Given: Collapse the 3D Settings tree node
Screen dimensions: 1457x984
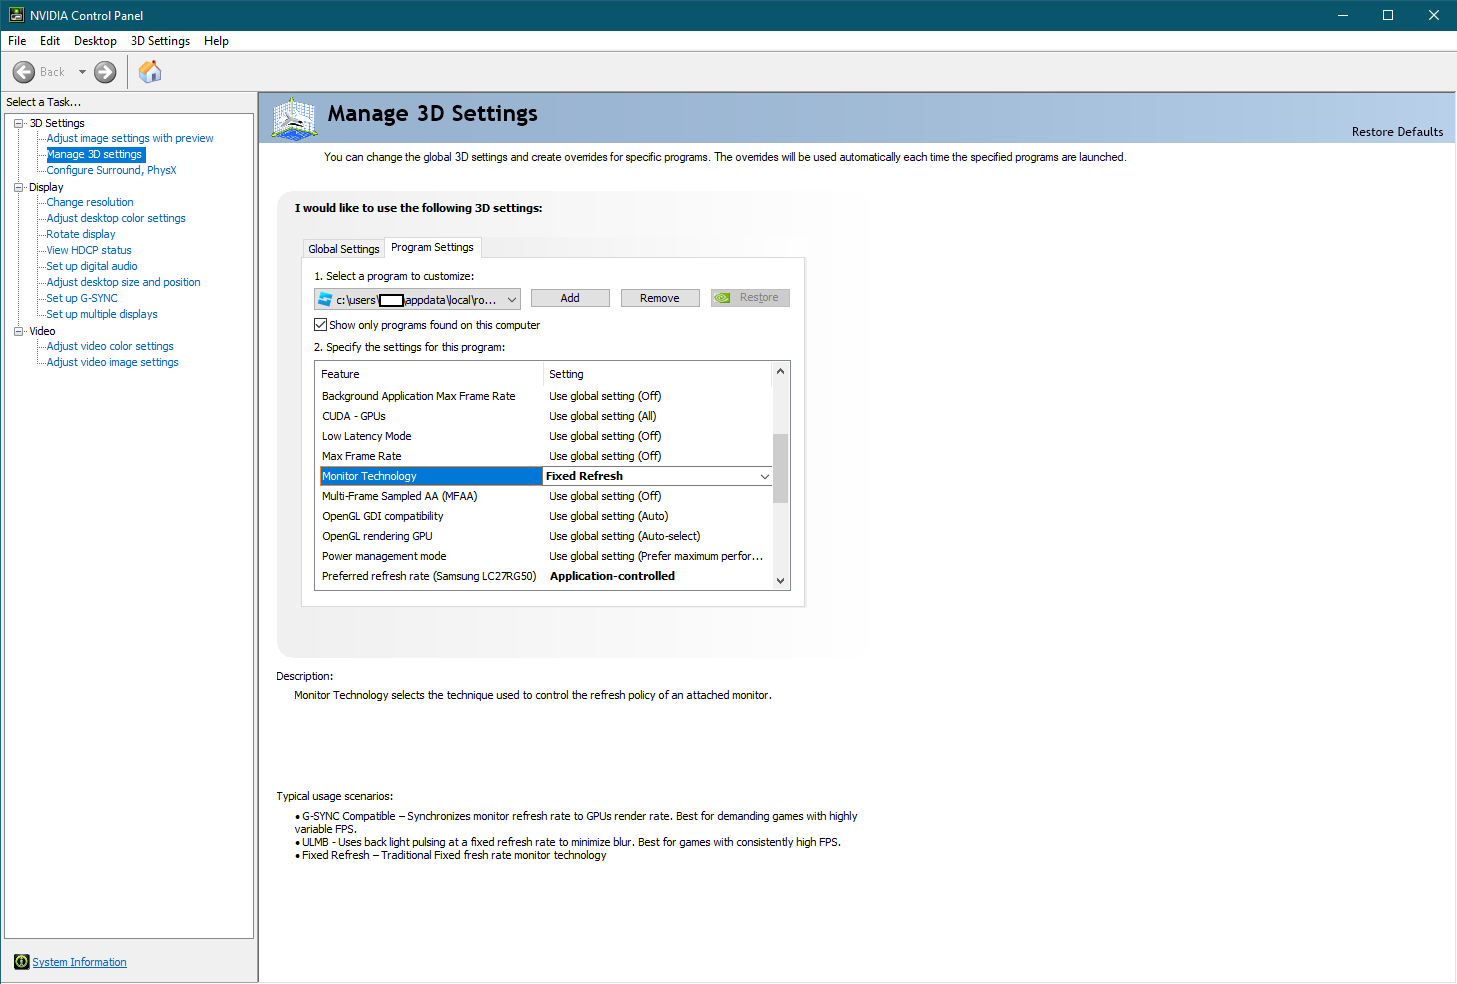Looking at the screenshot, I should [x=18, y=123].
